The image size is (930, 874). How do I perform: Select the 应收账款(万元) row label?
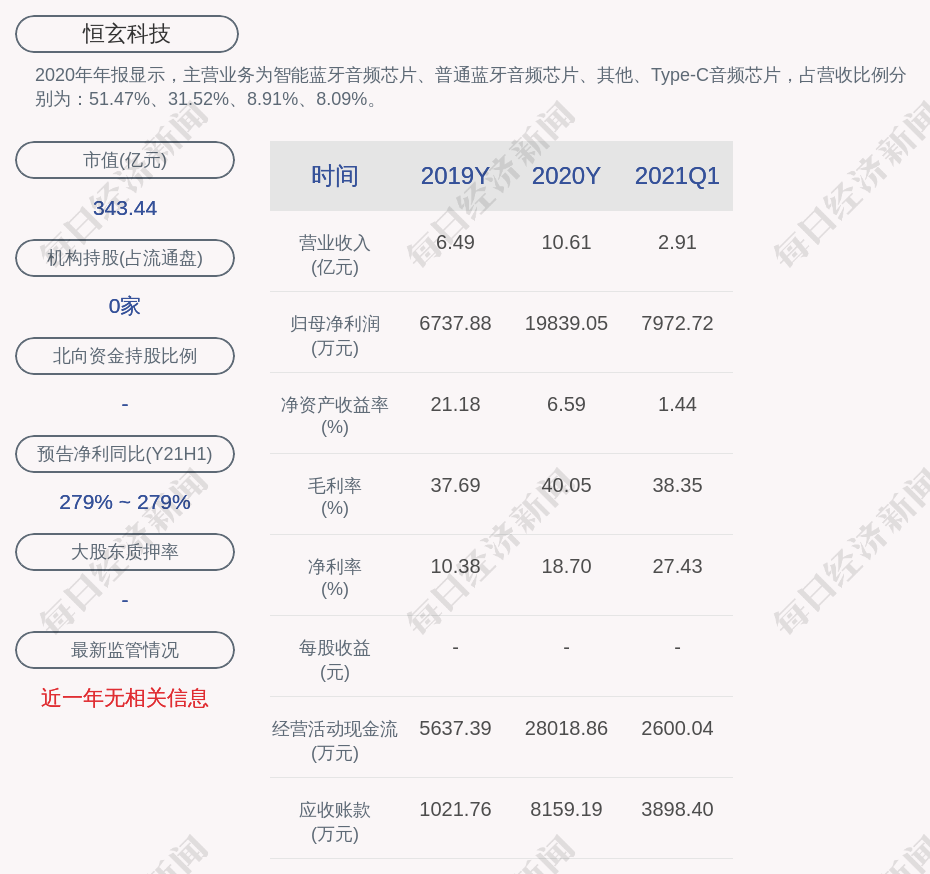[335, 822]
